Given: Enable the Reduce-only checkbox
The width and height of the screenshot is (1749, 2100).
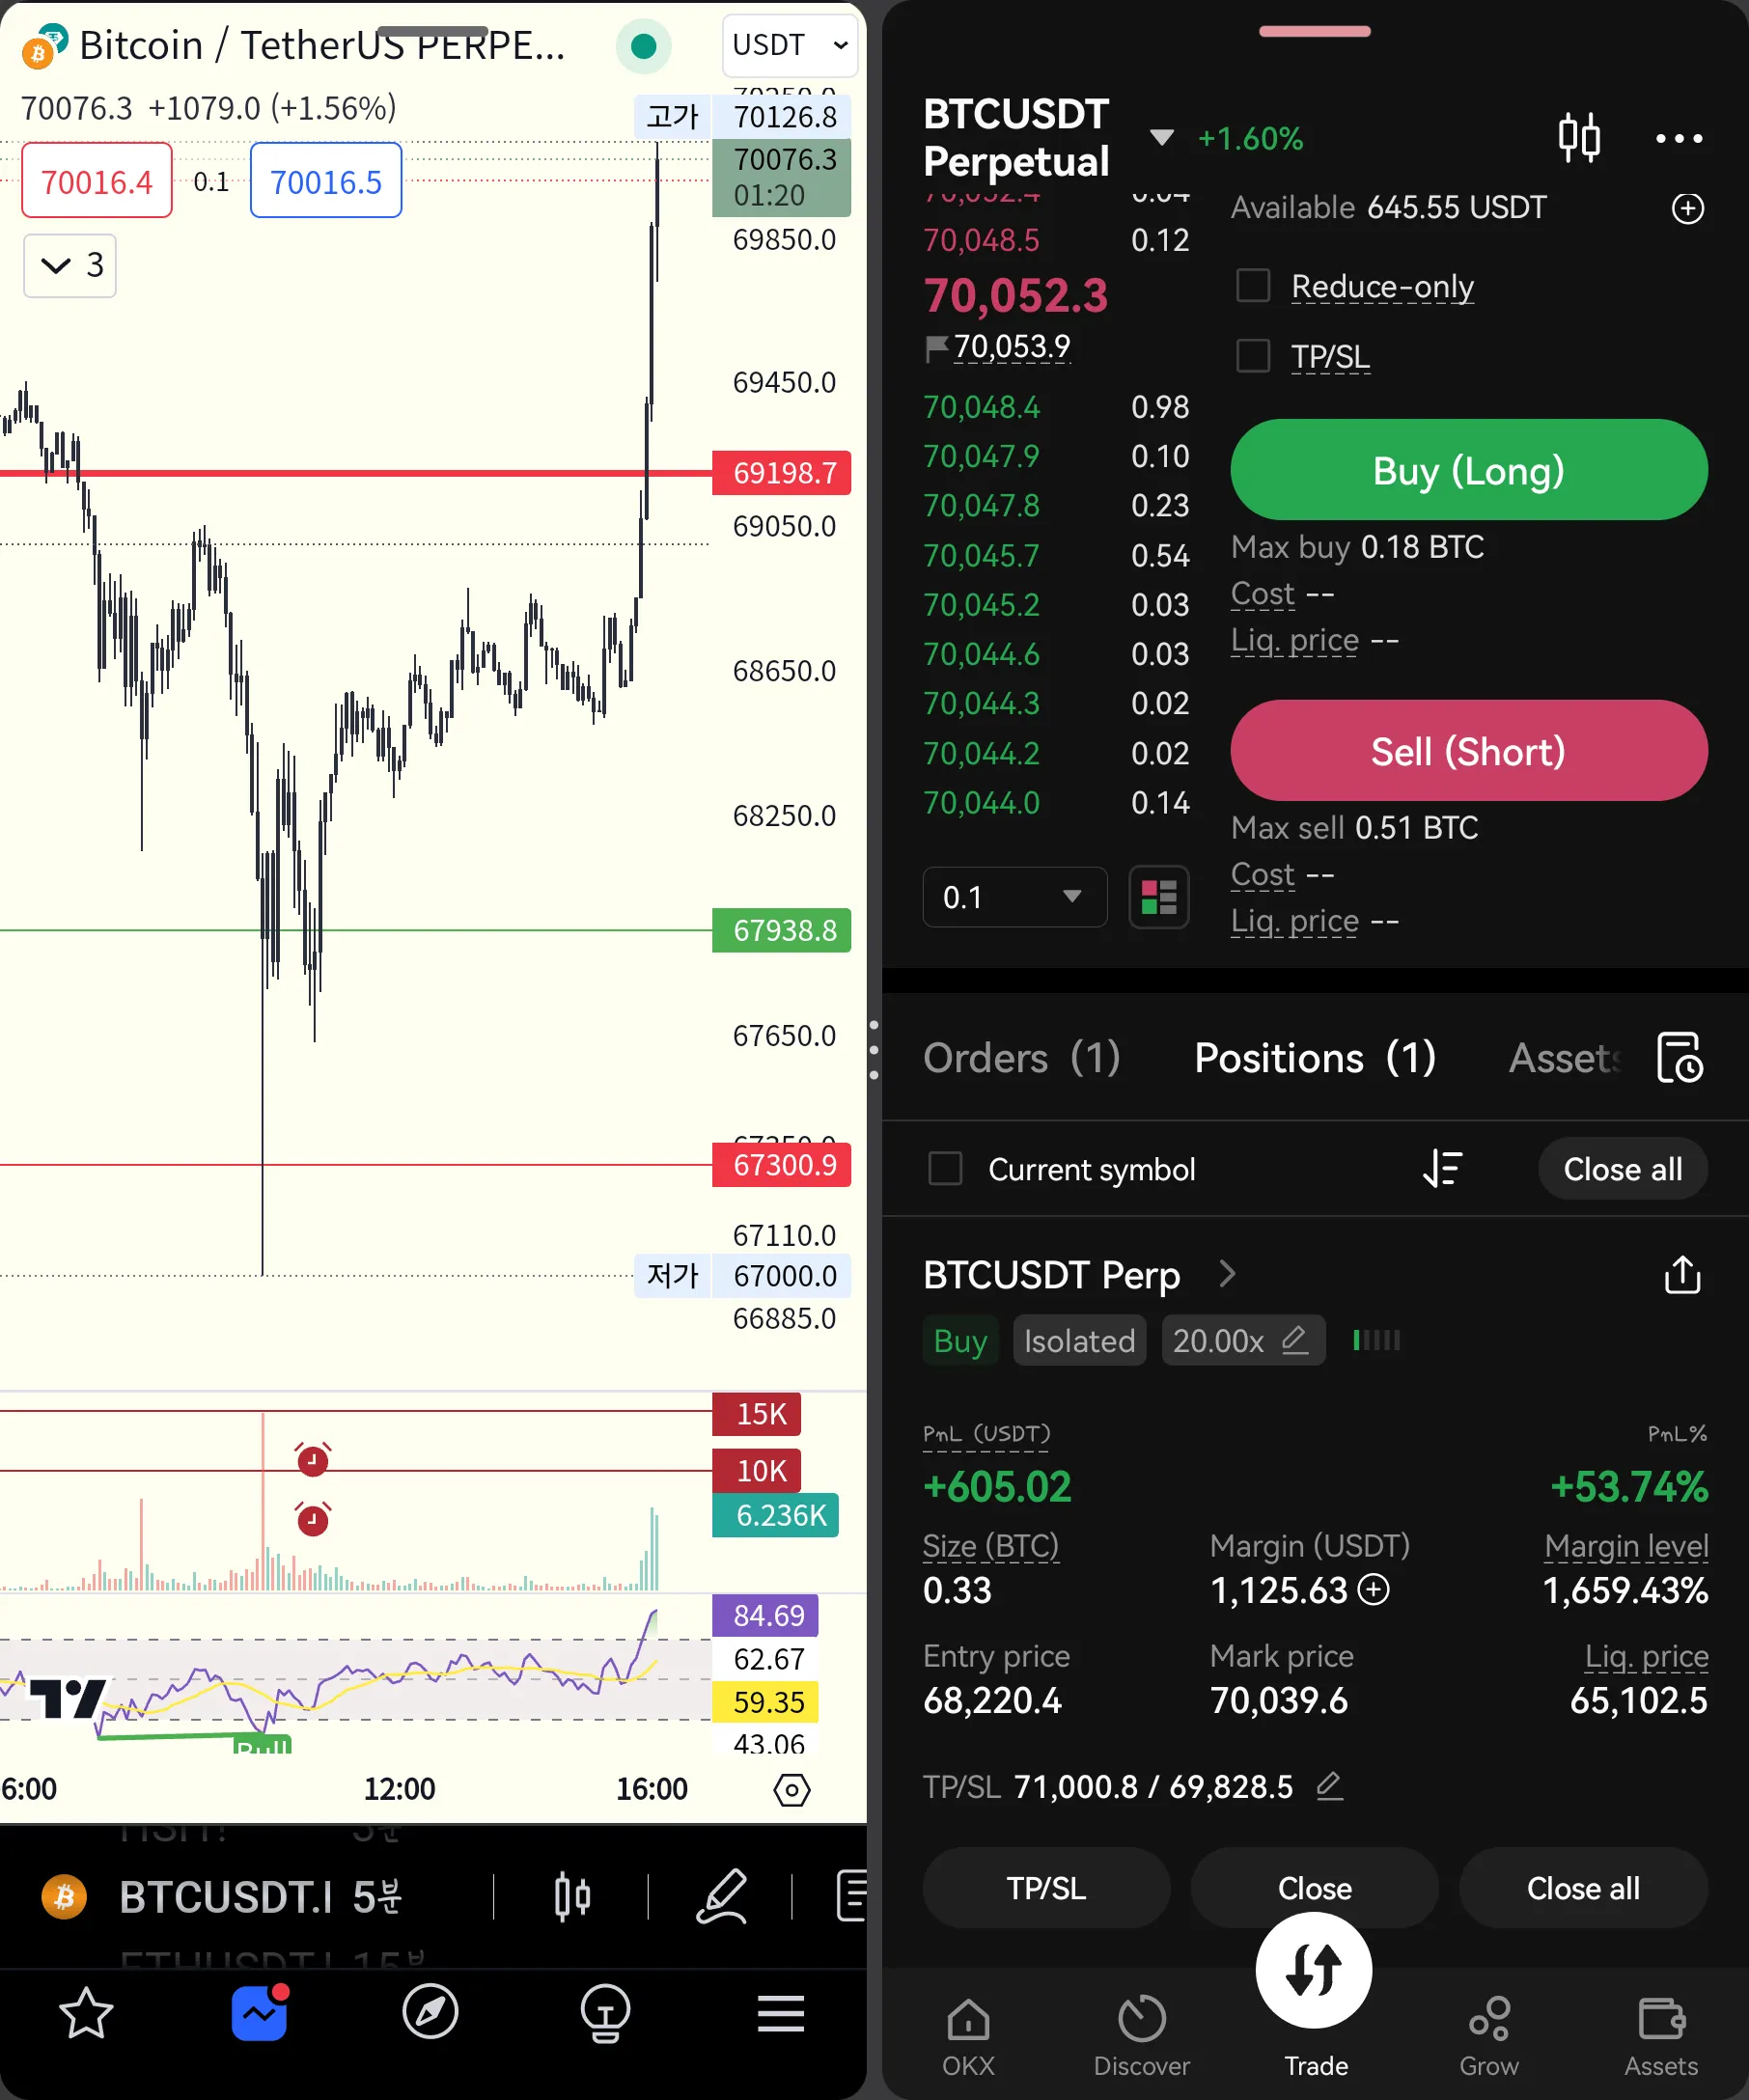Looking at the screenshot, I should (x=1253, y=286).
